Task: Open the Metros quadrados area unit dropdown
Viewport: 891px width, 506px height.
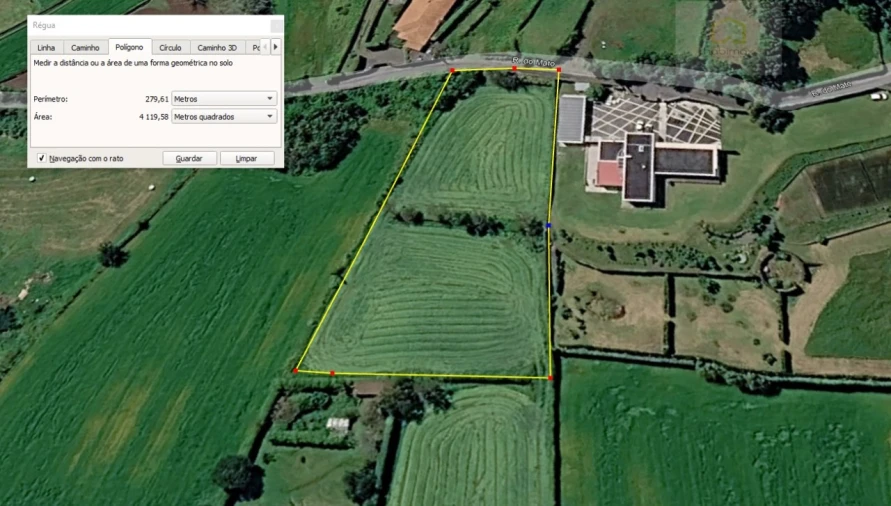Action: 224,117
